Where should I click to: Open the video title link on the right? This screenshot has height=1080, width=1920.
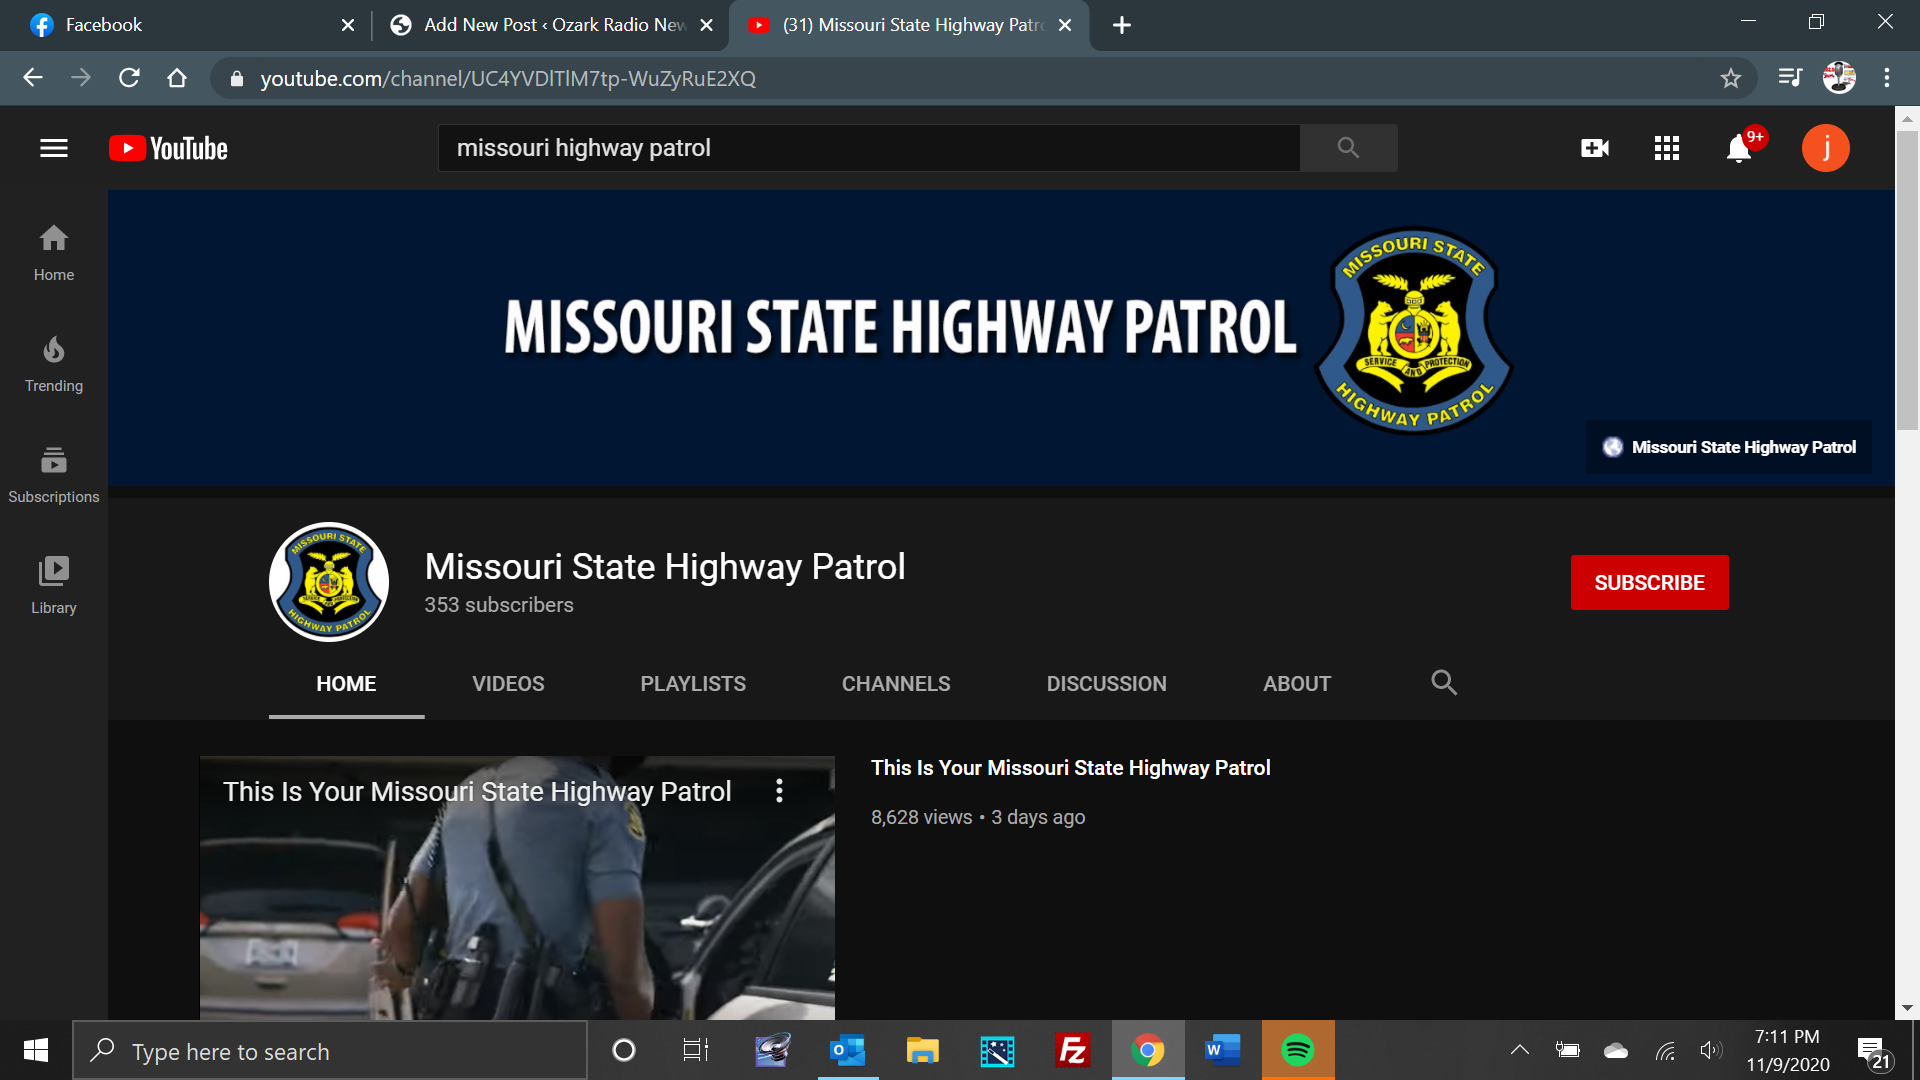(x=1070, y=768)
